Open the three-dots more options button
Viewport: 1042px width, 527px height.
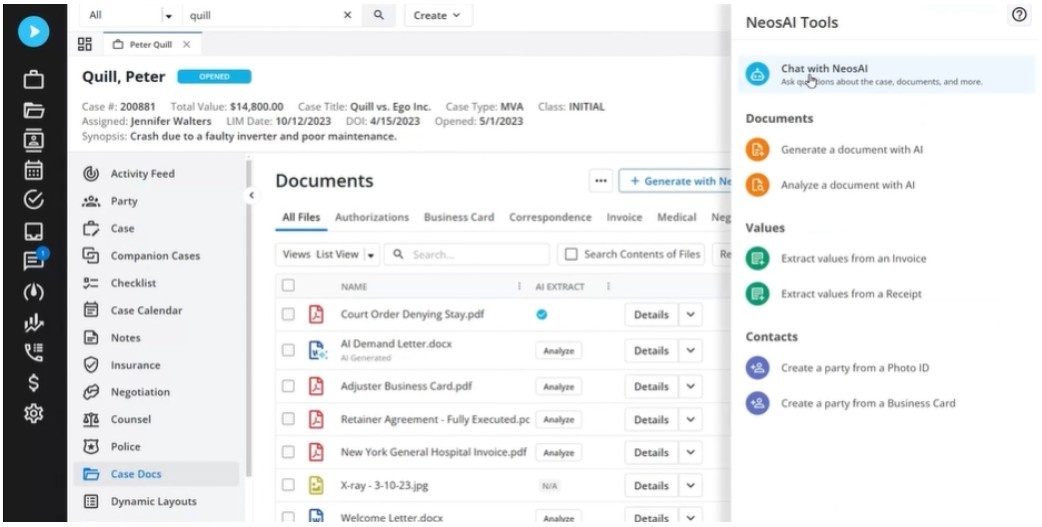[x=601, y=181]
